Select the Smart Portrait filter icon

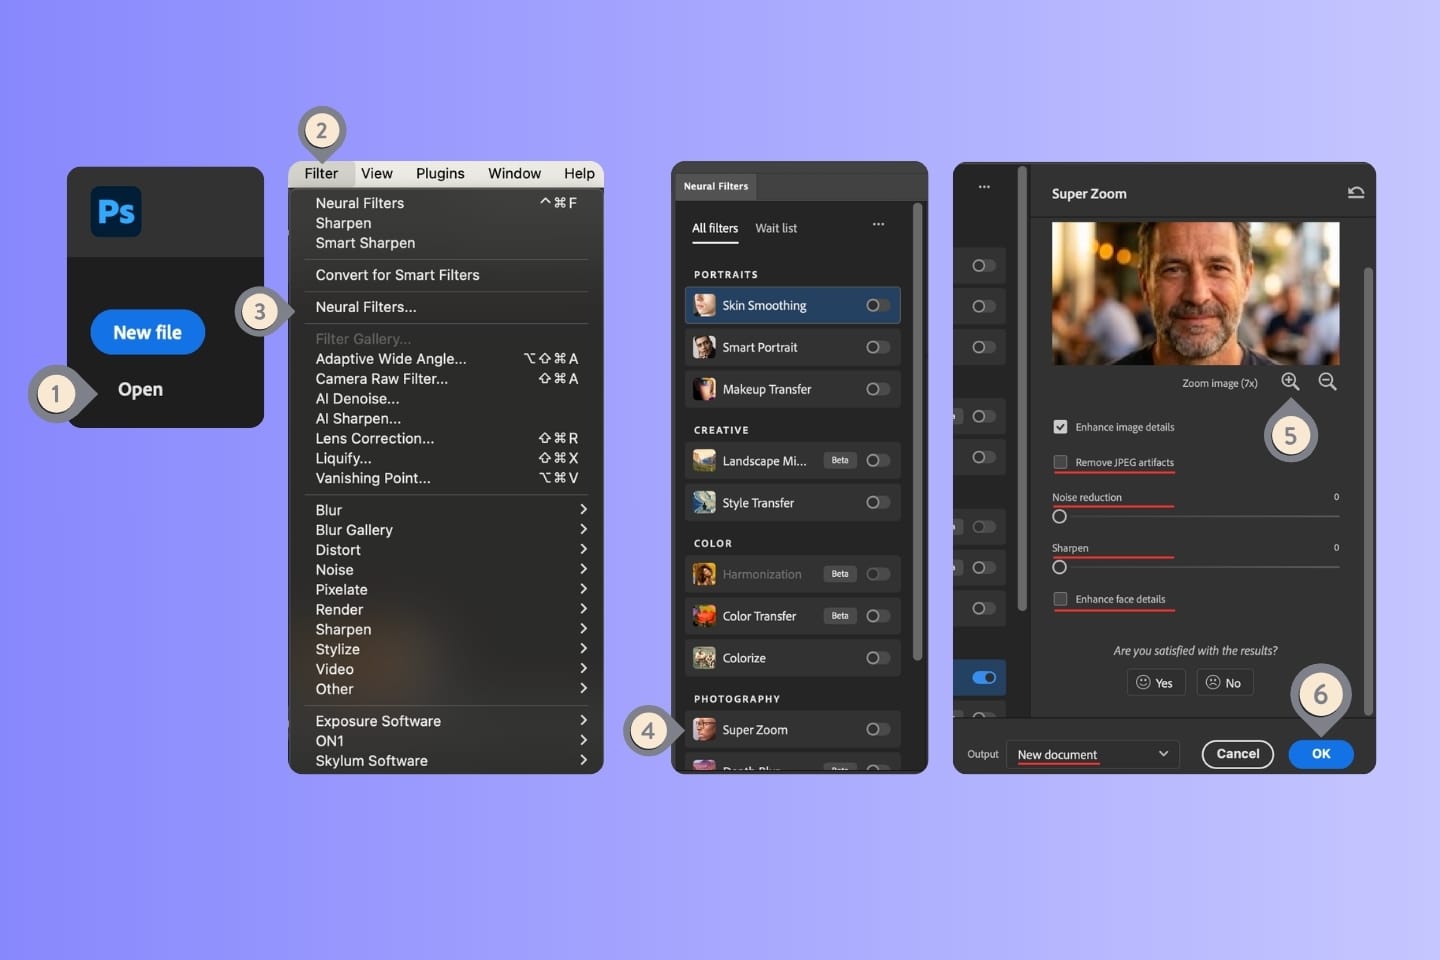pos(704,347)
